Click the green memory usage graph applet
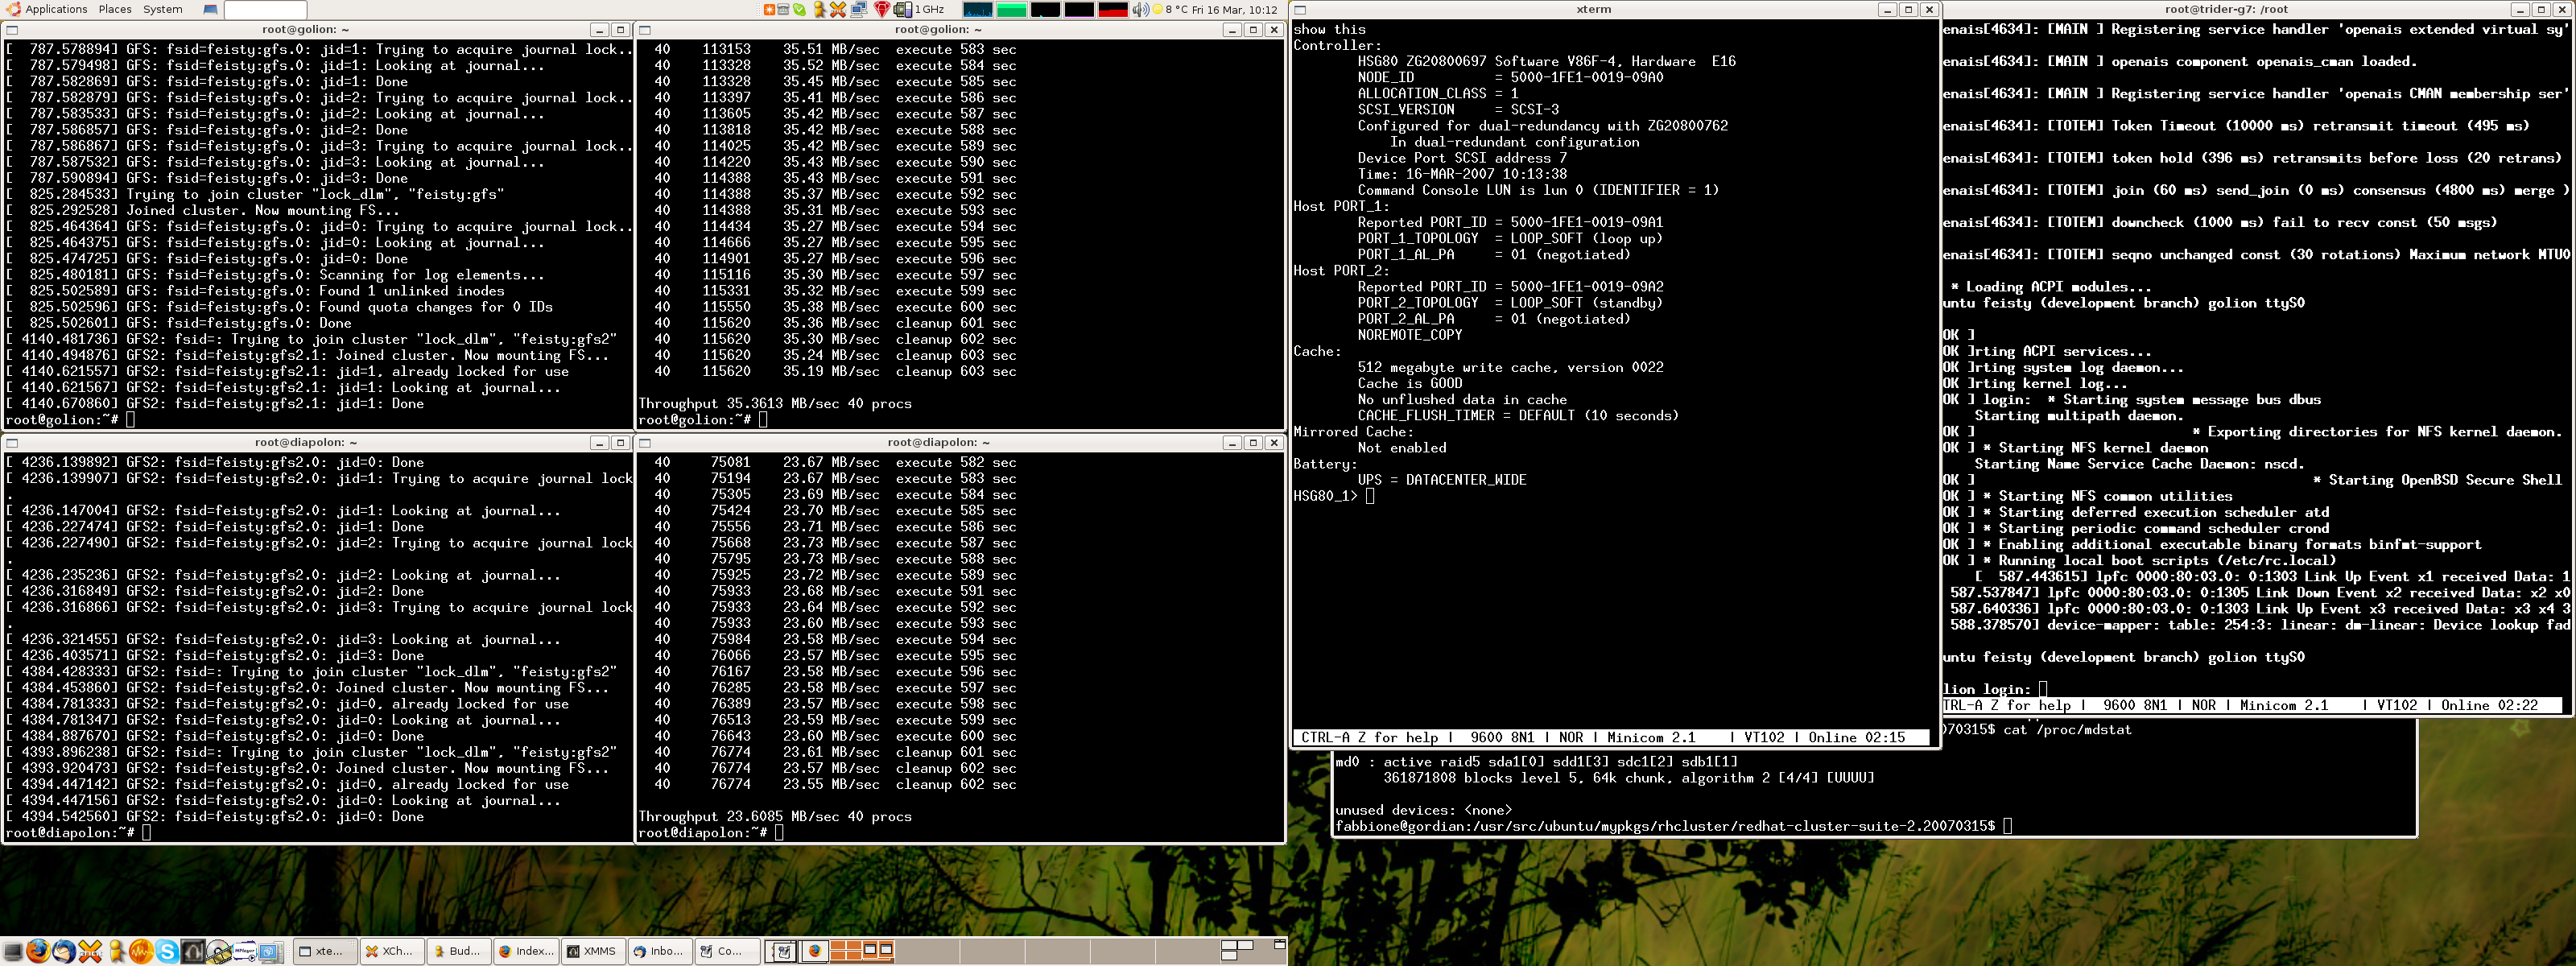This screenshot has width=2576, height=966. (x=1012, y=10)
